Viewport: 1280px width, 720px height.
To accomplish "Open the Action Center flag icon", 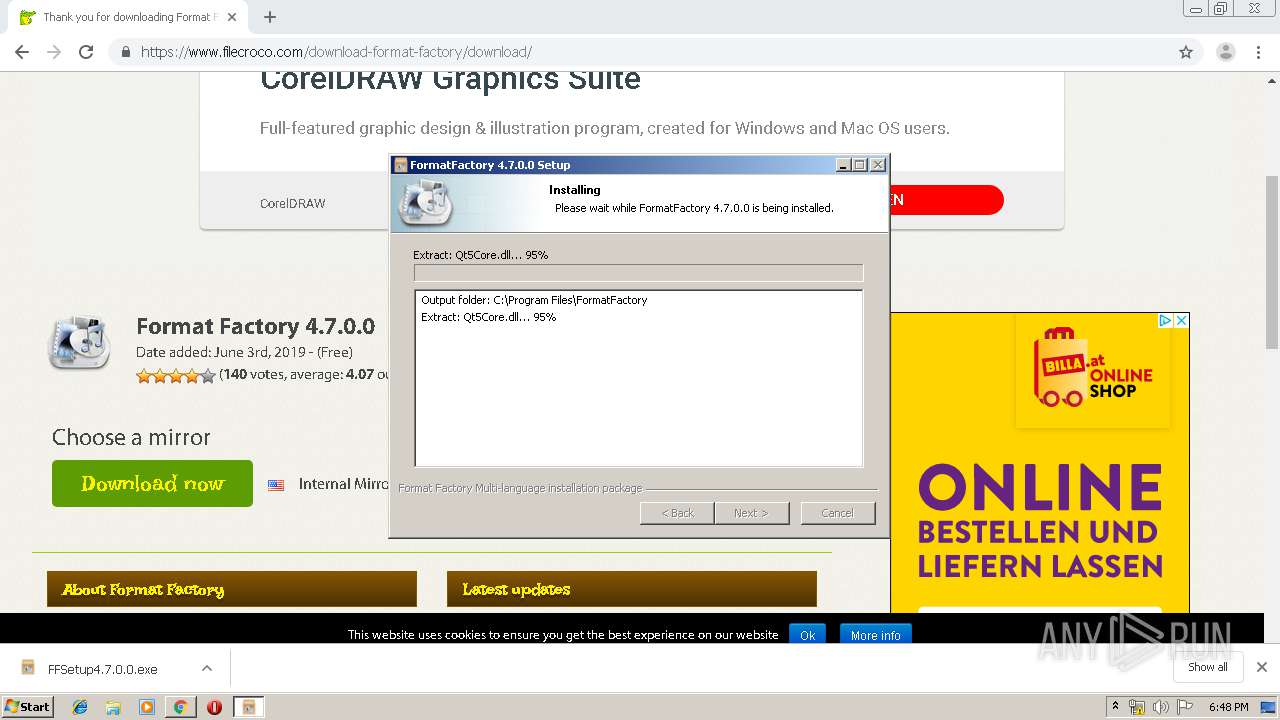I will [x=1184, y=707].
